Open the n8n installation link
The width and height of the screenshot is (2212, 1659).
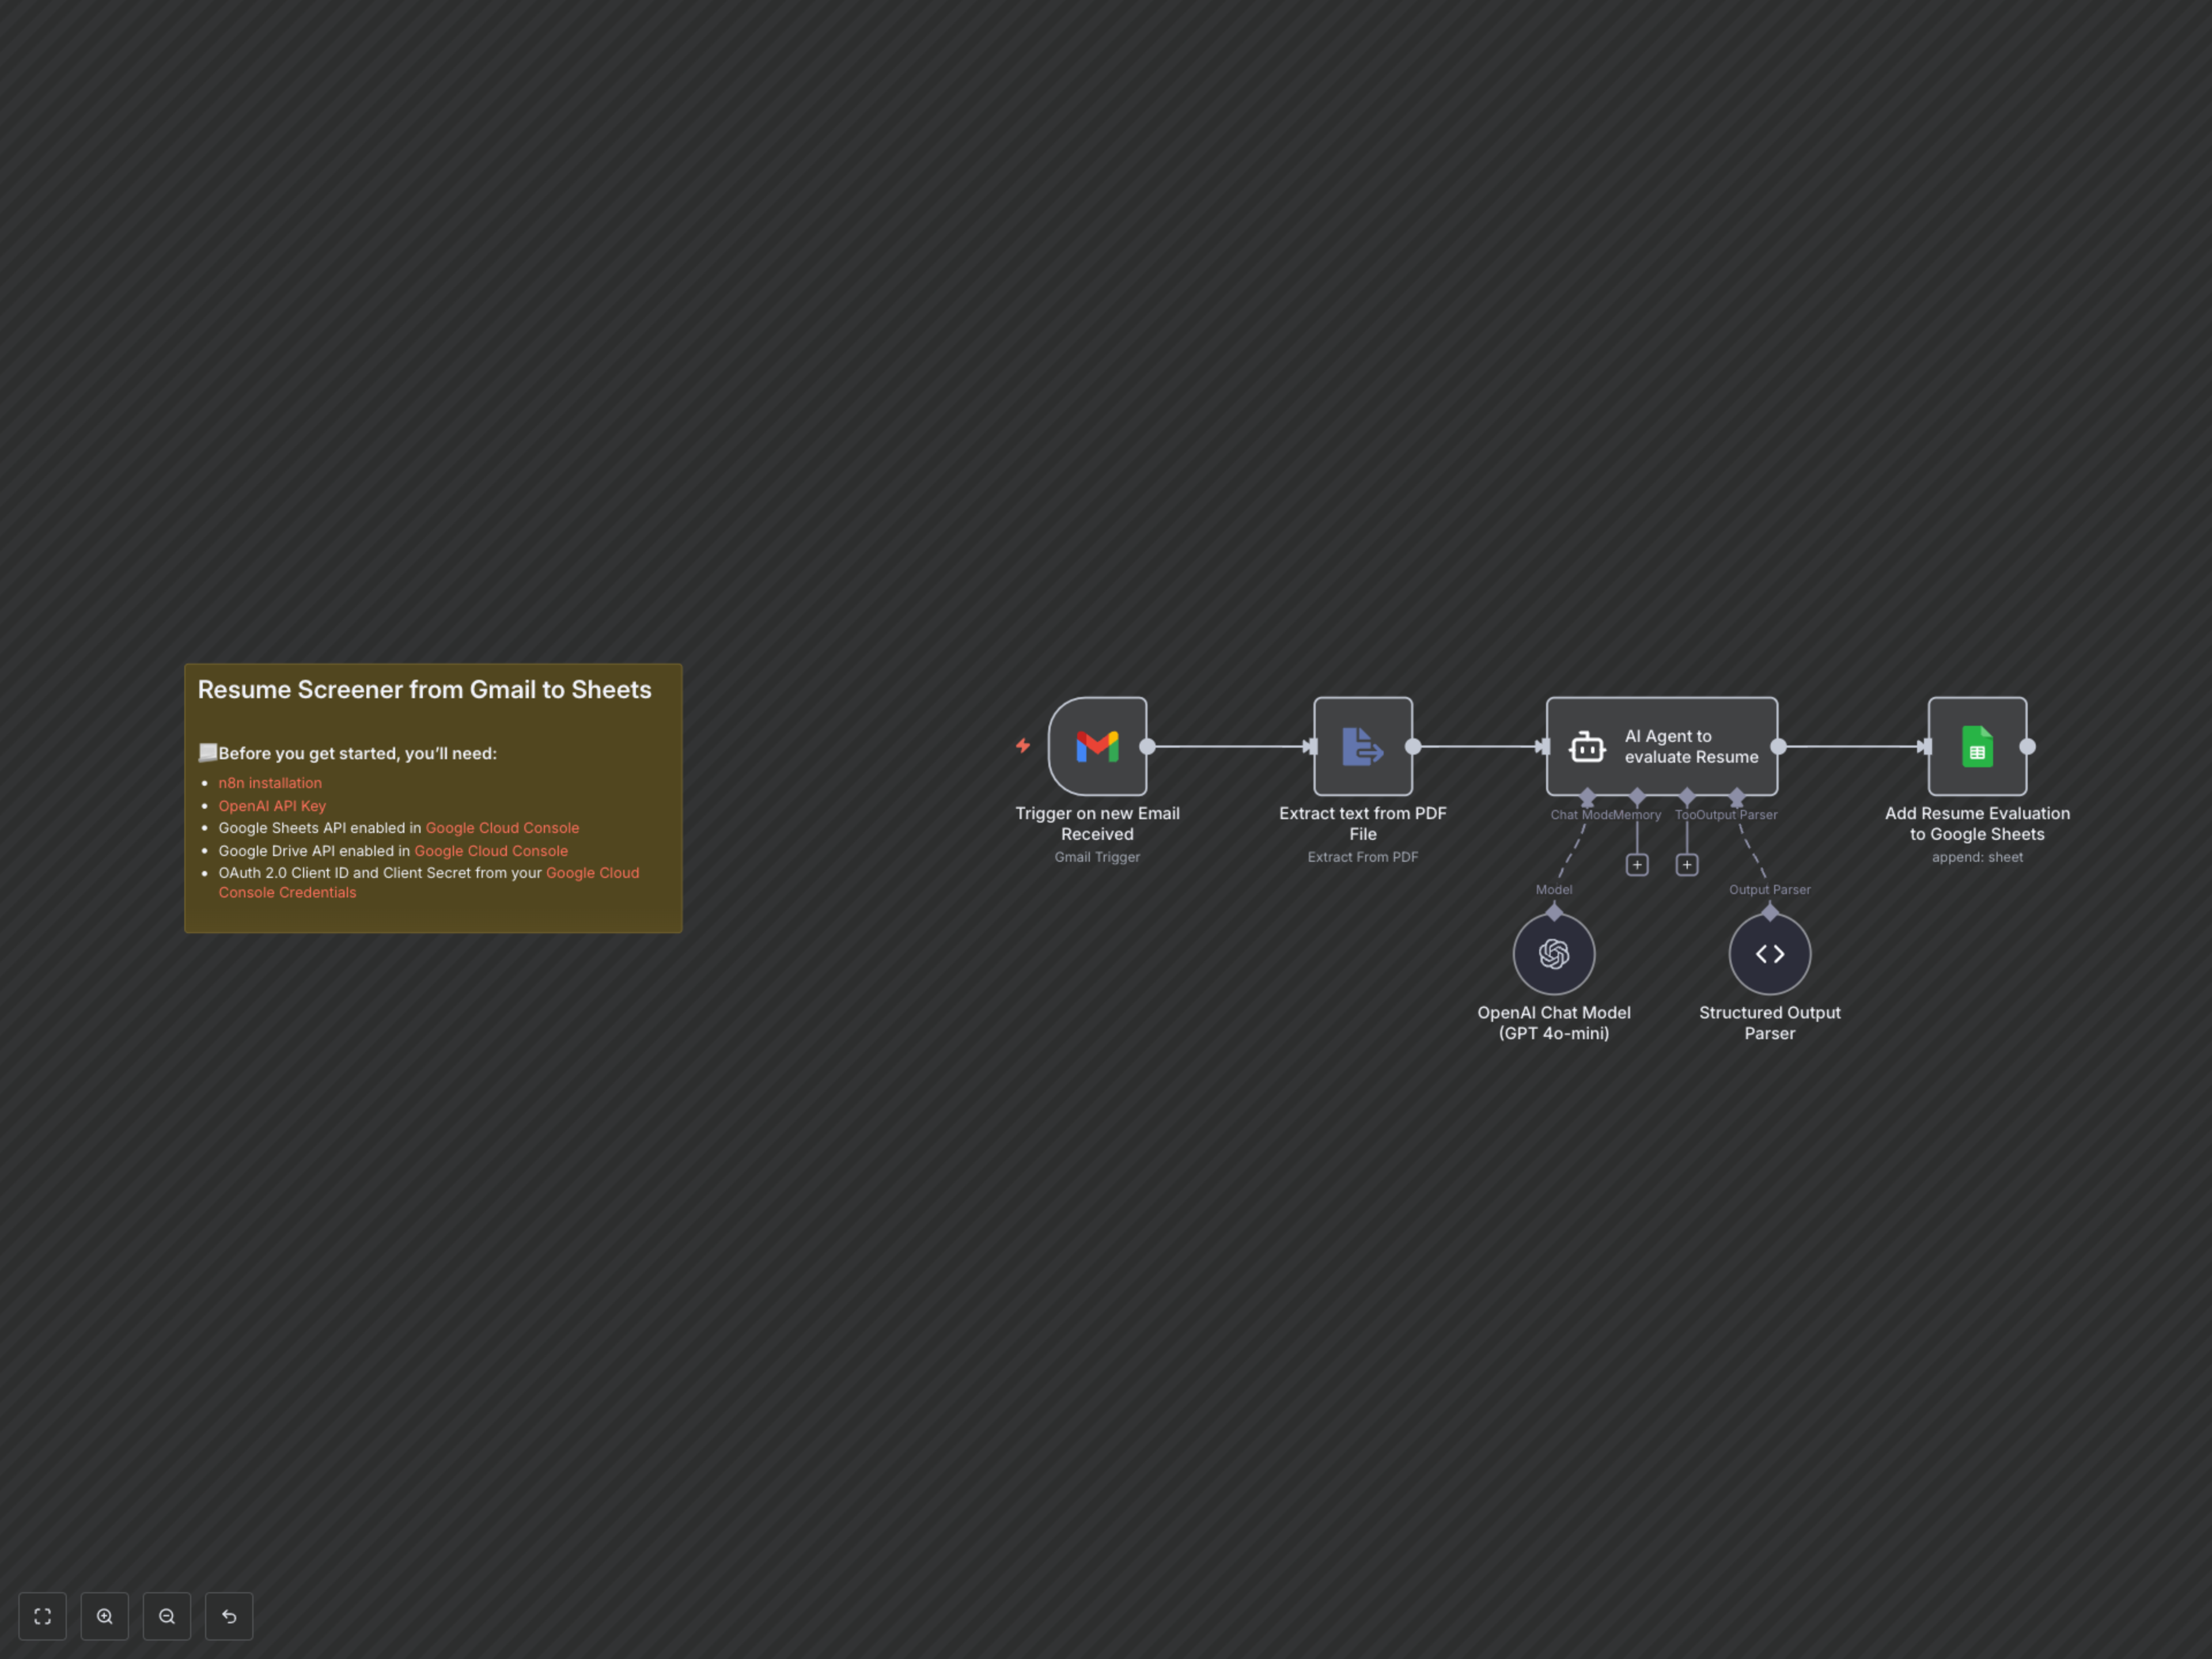coord(270,783)
